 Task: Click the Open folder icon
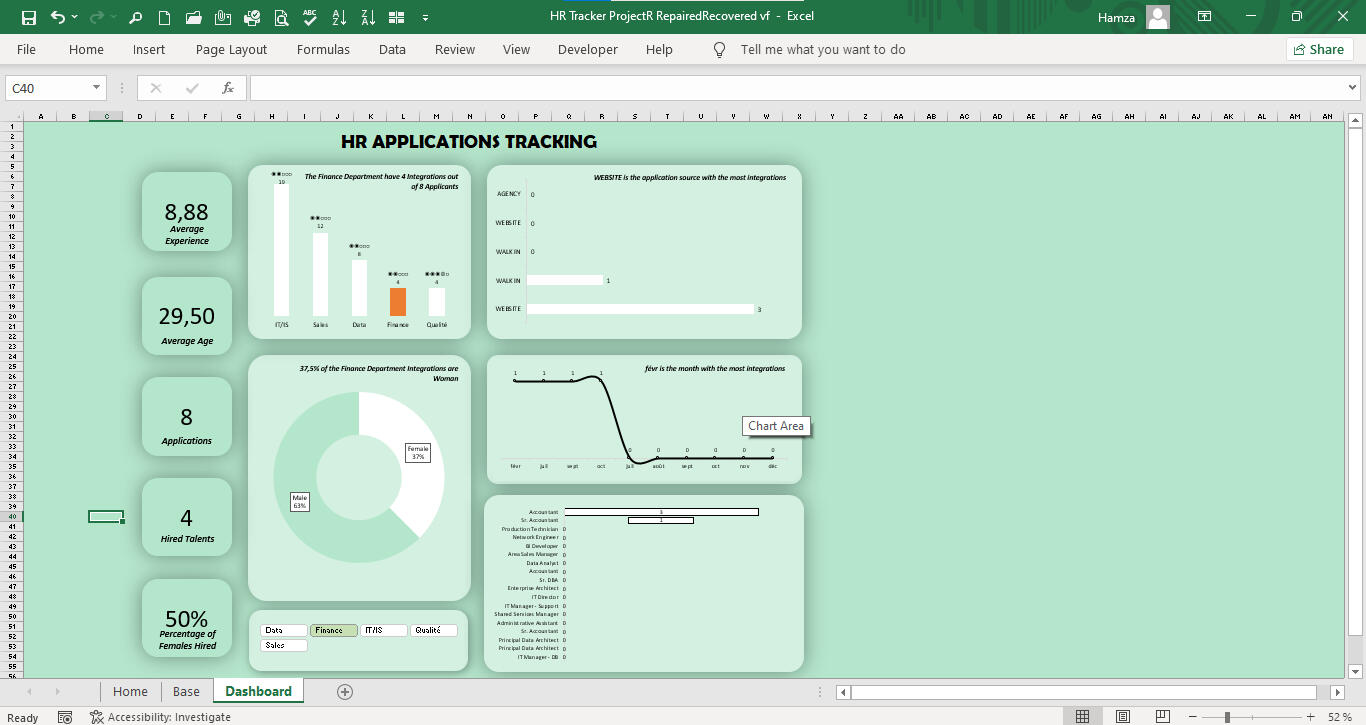[x=194, y=17]
